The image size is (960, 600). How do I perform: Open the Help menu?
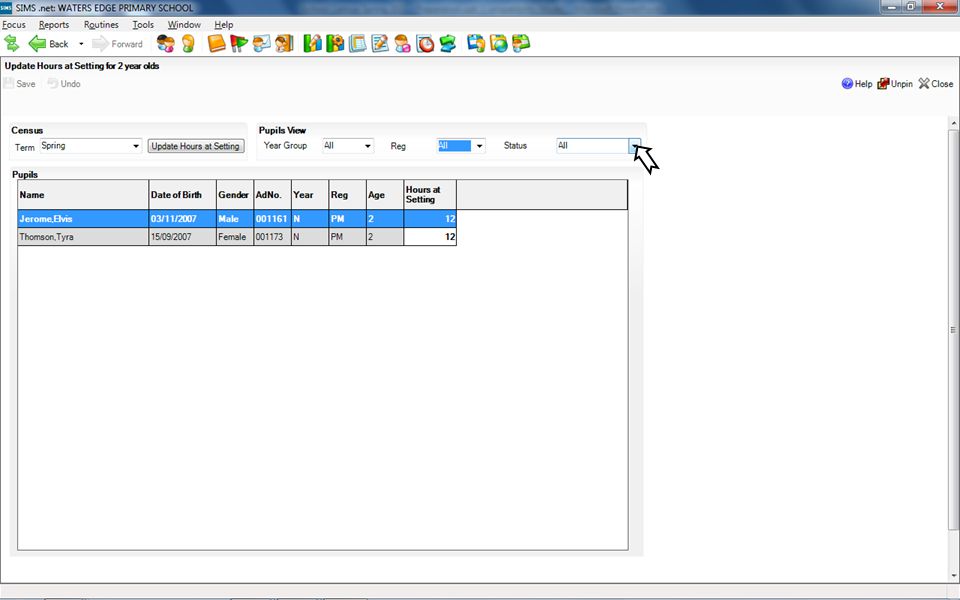point(223,24)
